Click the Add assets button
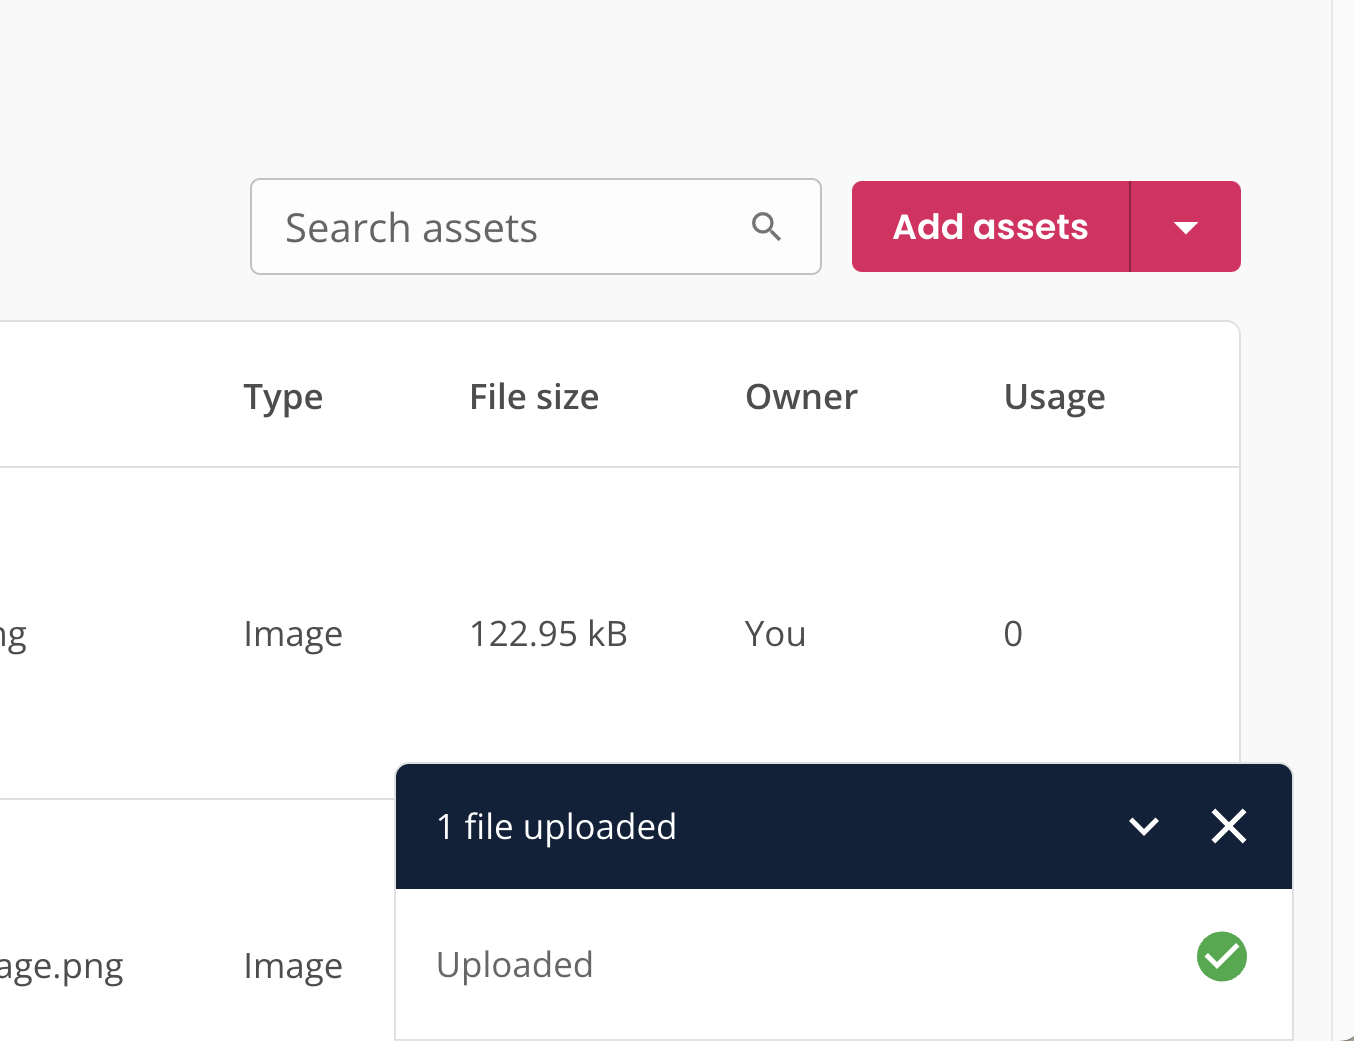The image size is (1354, 1041). coord(990,227)
